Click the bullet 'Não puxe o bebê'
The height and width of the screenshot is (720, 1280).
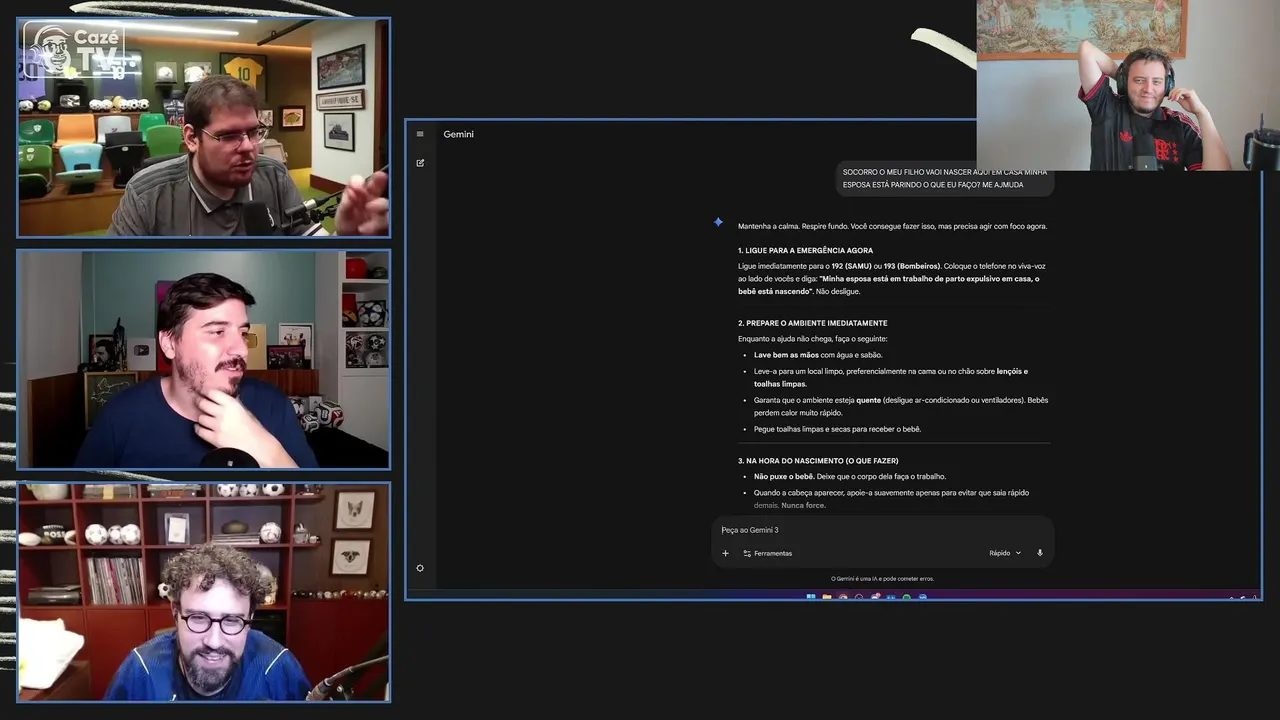pos(849,477)
